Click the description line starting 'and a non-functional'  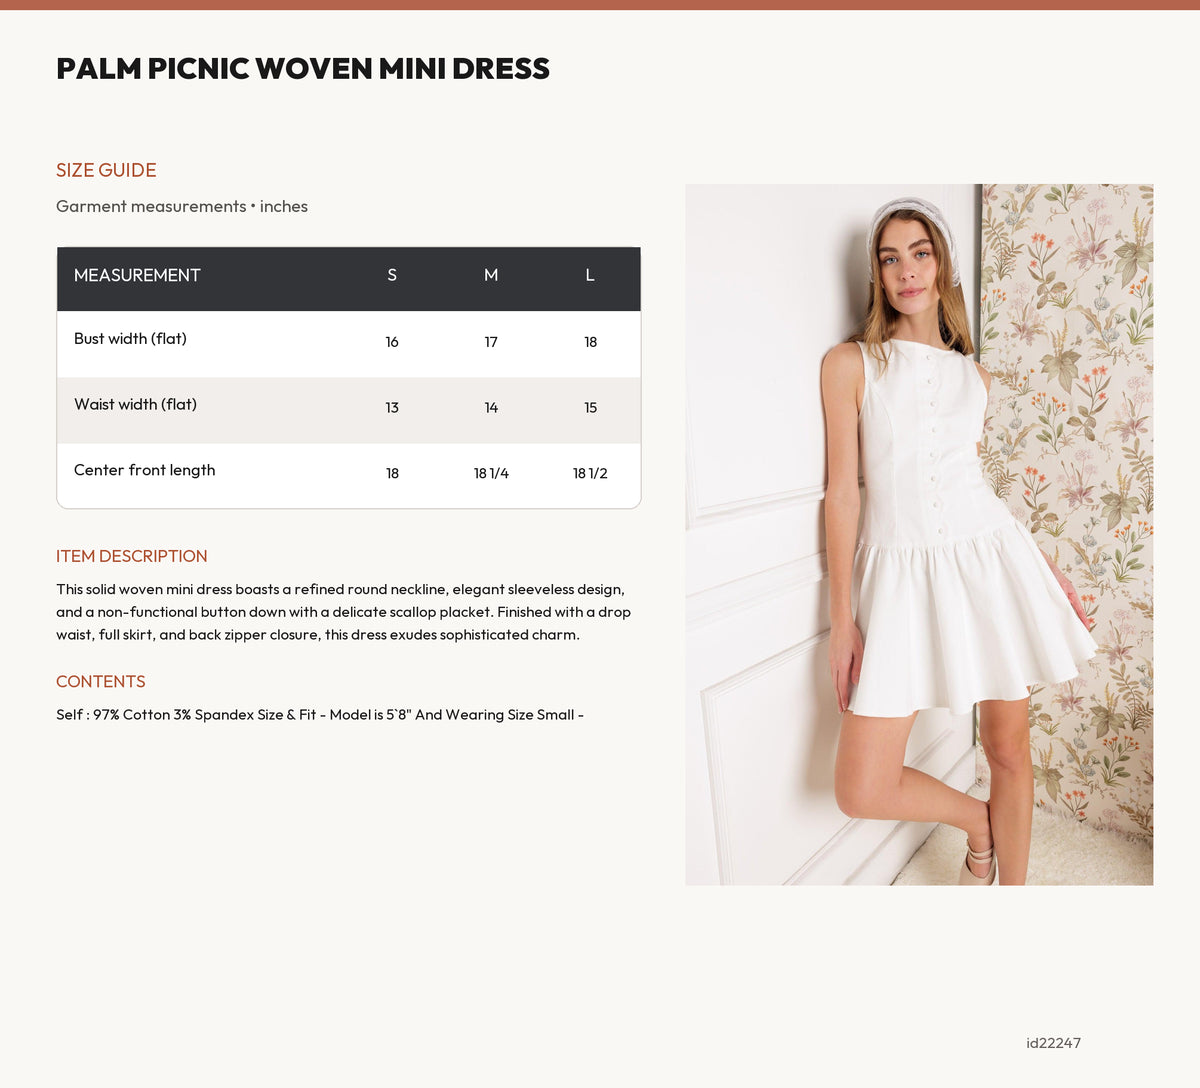343,612
